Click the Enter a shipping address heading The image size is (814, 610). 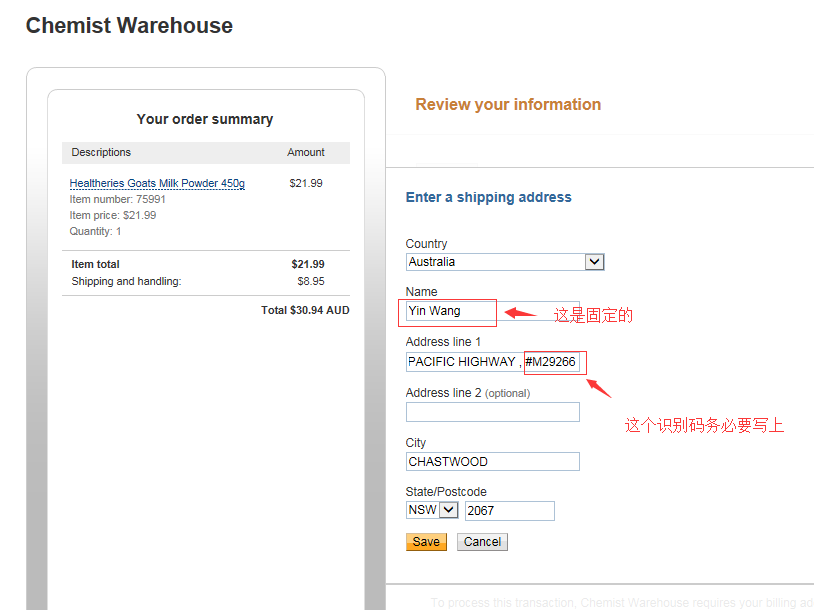tap(489, 197)
